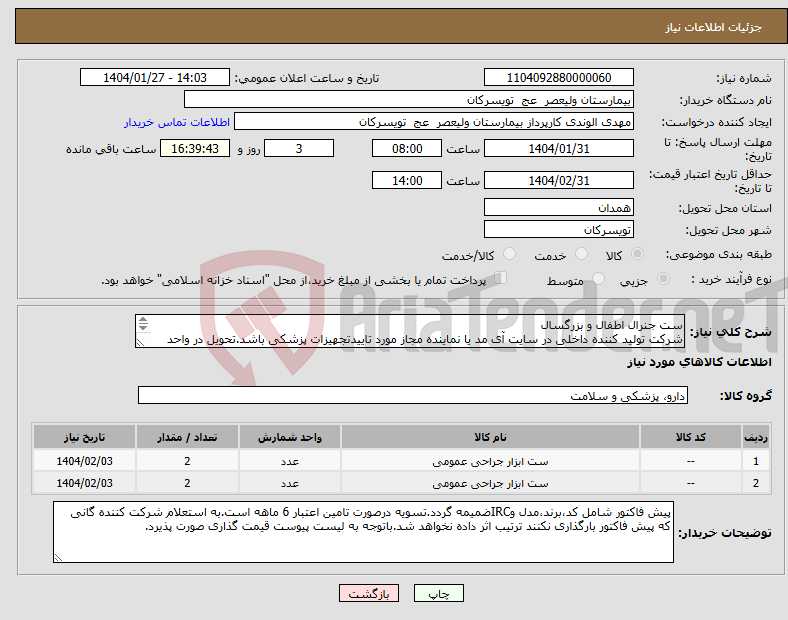788x620 pixels.
Task: Click requester field مهدی الوندی کارپرداز
Action: [x=434, y=122]
